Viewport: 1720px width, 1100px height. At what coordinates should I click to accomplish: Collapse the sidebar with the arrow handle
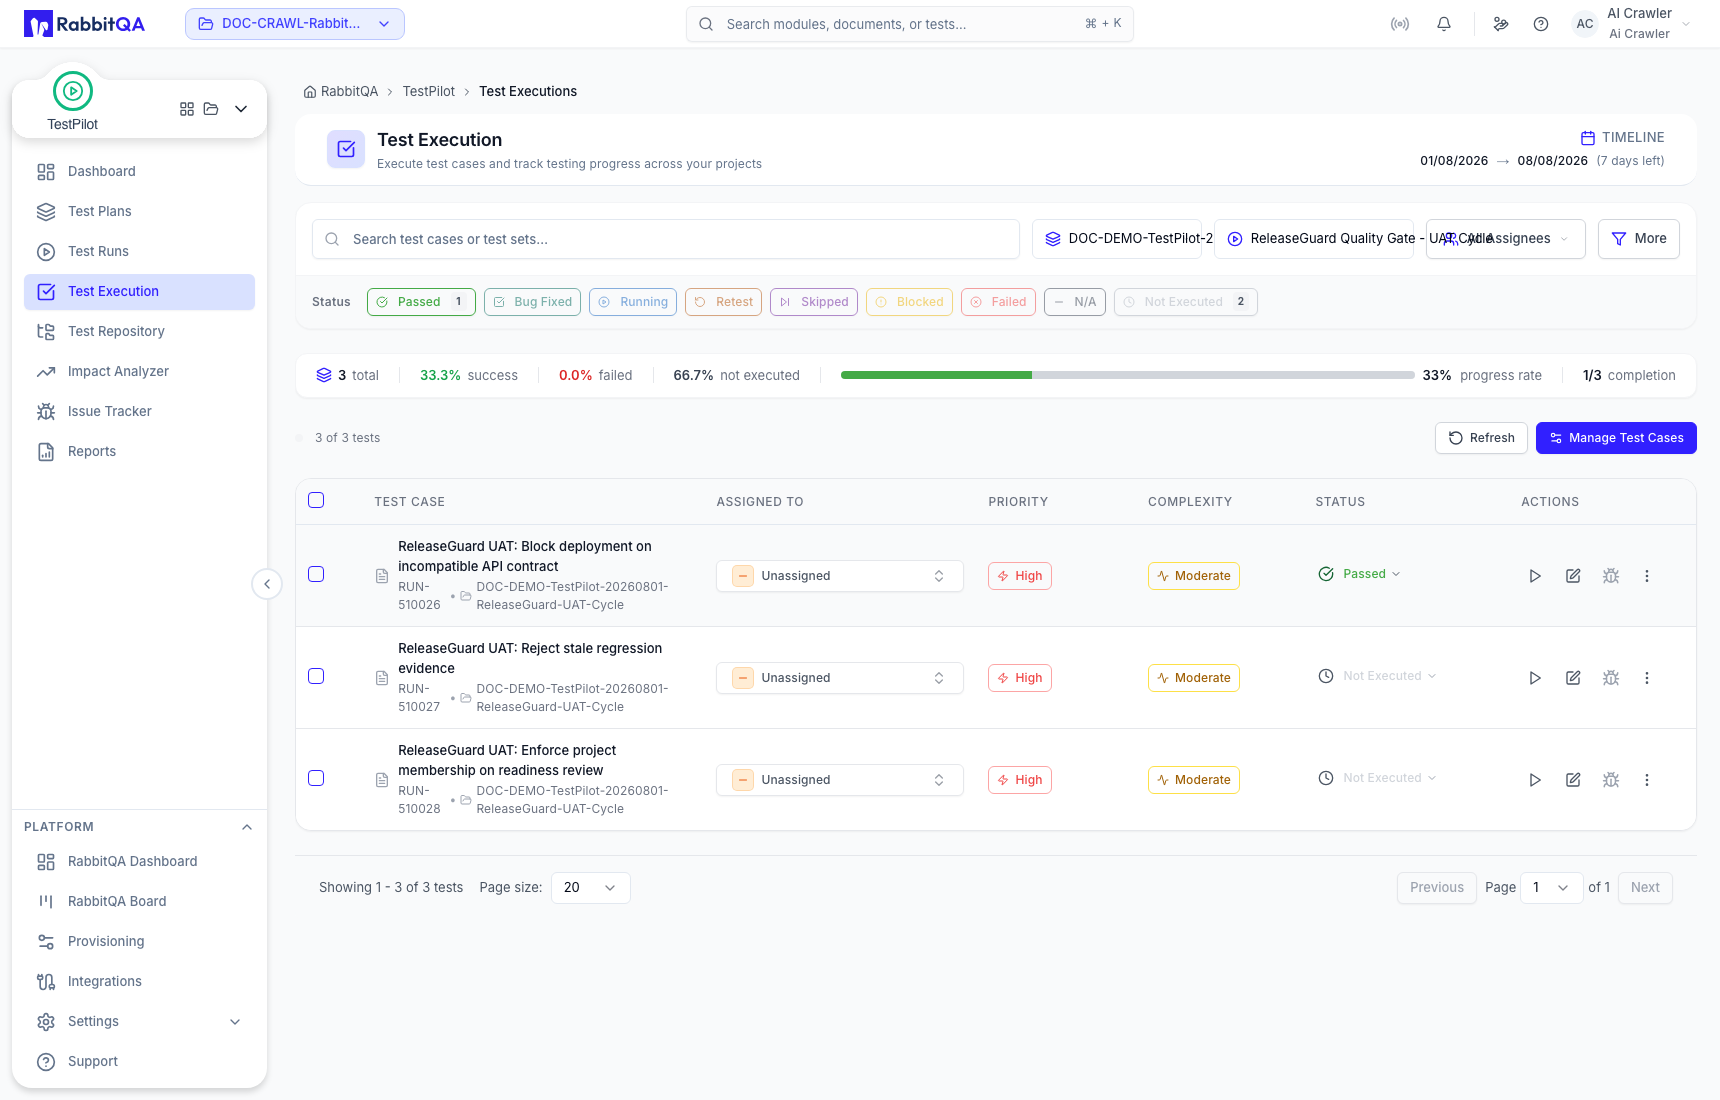click(x=267, y=584)
